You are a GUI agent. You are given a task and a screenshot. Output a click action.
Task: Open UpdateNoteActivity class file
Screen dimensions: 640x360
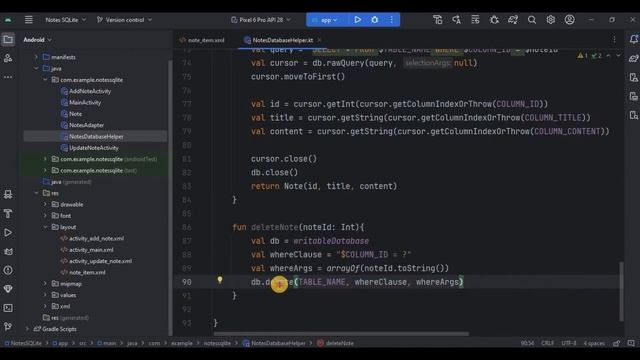pos(93,148)
